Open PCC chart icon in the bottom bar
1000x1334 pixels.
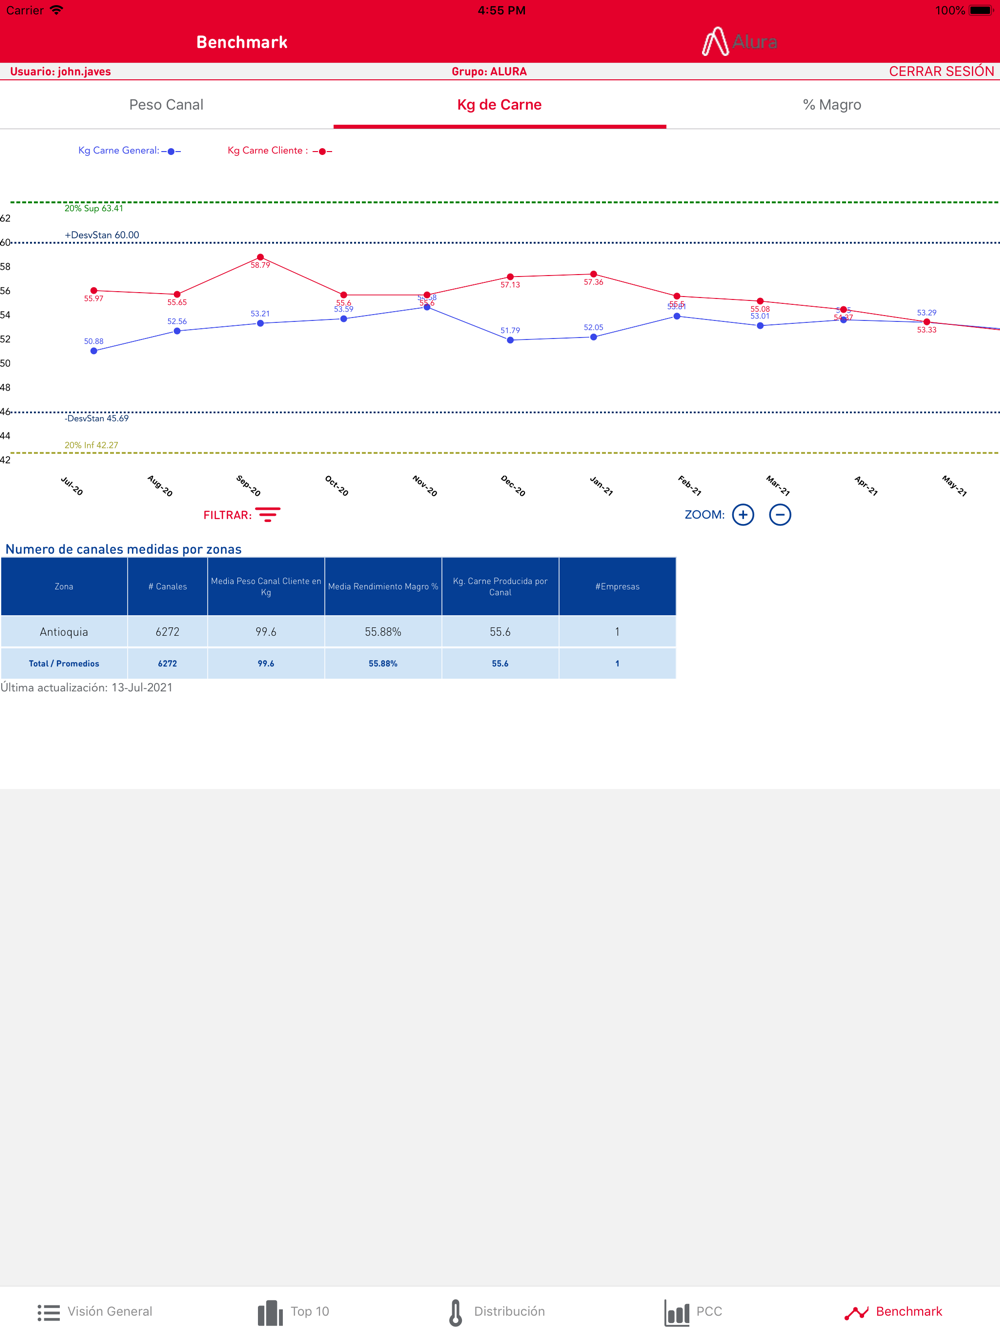click(677, 1312)
